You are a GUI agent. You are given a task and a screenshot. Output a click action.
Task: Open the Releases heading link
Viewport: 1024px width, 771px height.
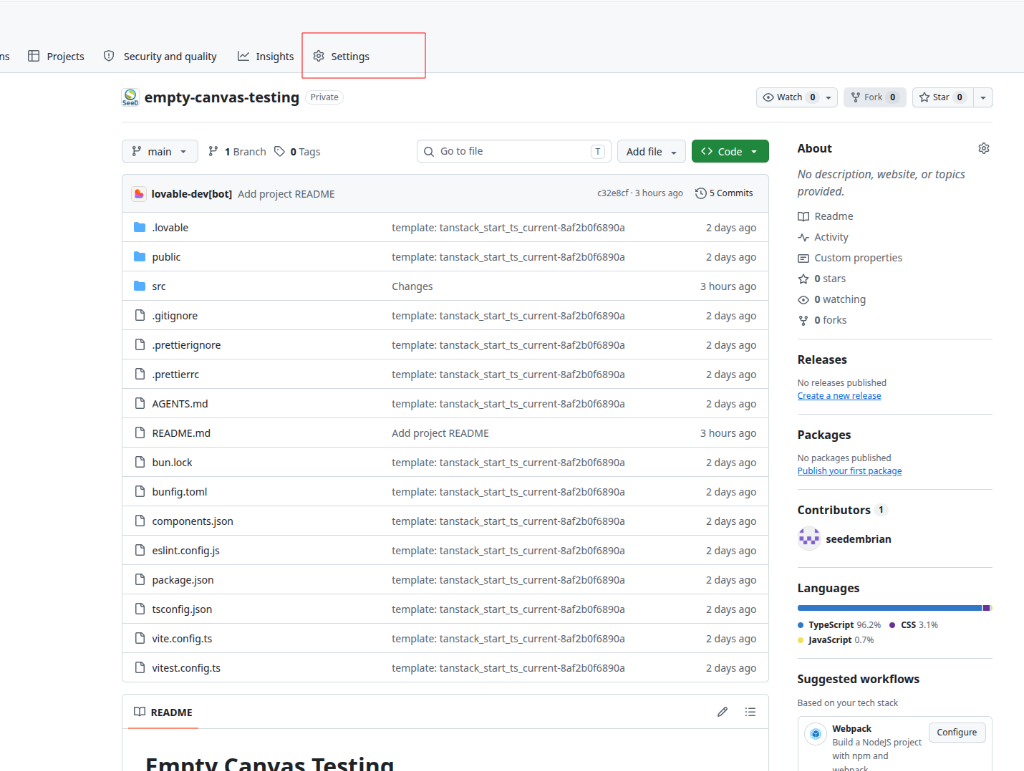pos(822,360)
